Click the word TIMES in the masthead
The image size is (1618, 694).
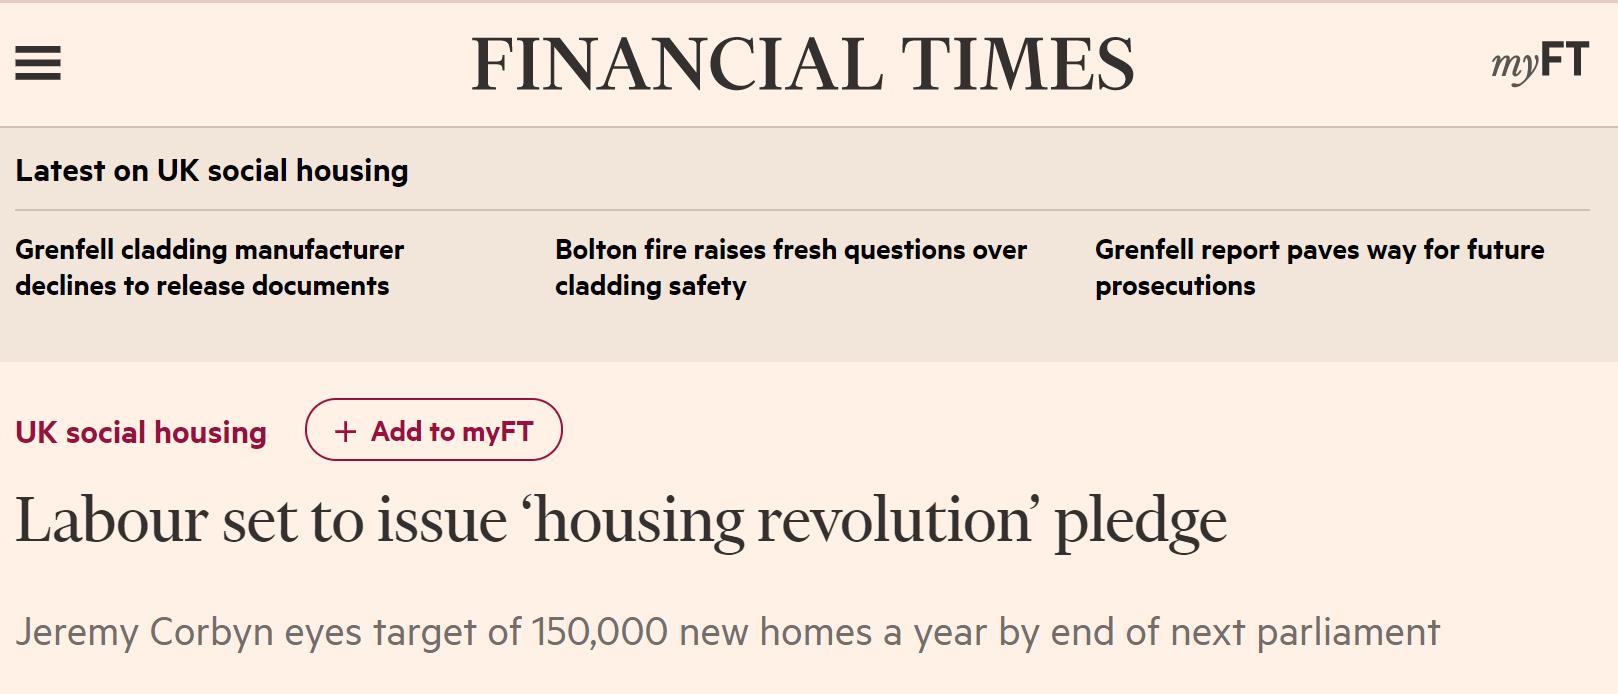pos(1017,64)
